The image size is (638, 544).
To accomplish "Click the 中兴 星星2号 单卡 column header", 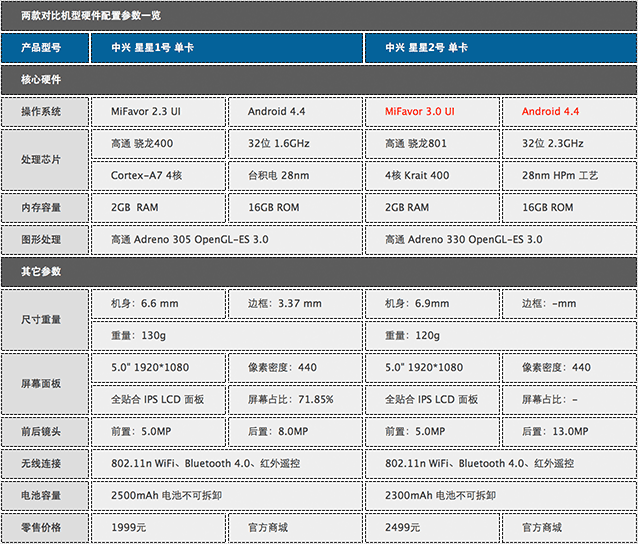I will pyautogui.click(x=501, y=48).
